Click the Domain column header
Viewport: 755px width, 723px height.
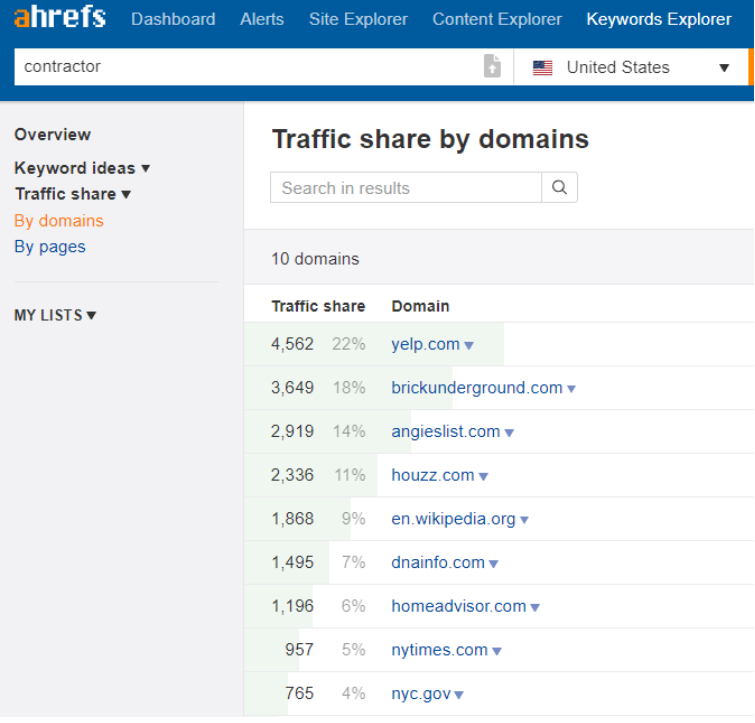[420, 306]
